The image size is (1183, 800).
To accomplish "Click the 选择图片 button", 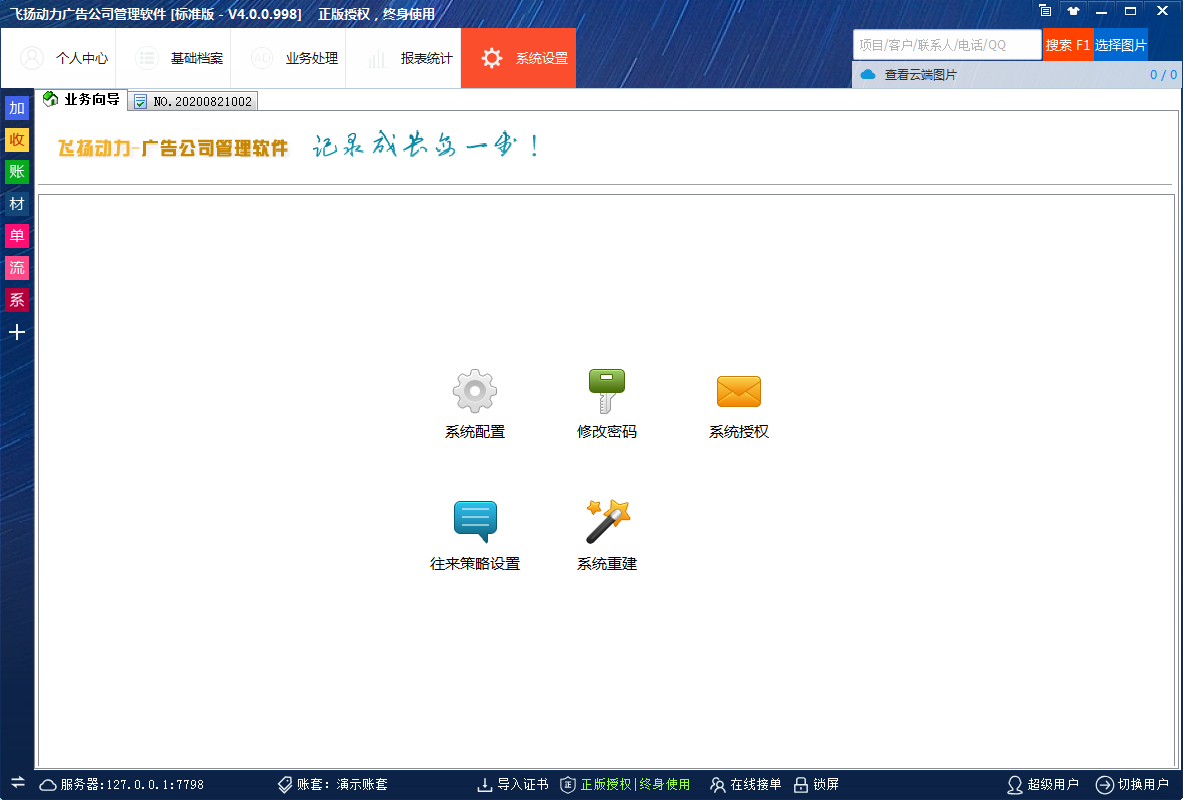I will [1120, 45].
